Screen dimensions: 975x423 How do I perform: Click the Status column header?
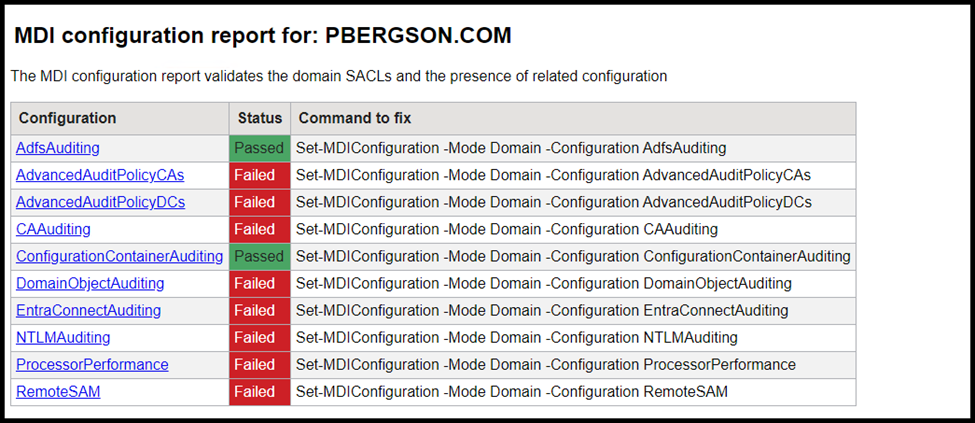pyautogui.click(x=260, y=118)
